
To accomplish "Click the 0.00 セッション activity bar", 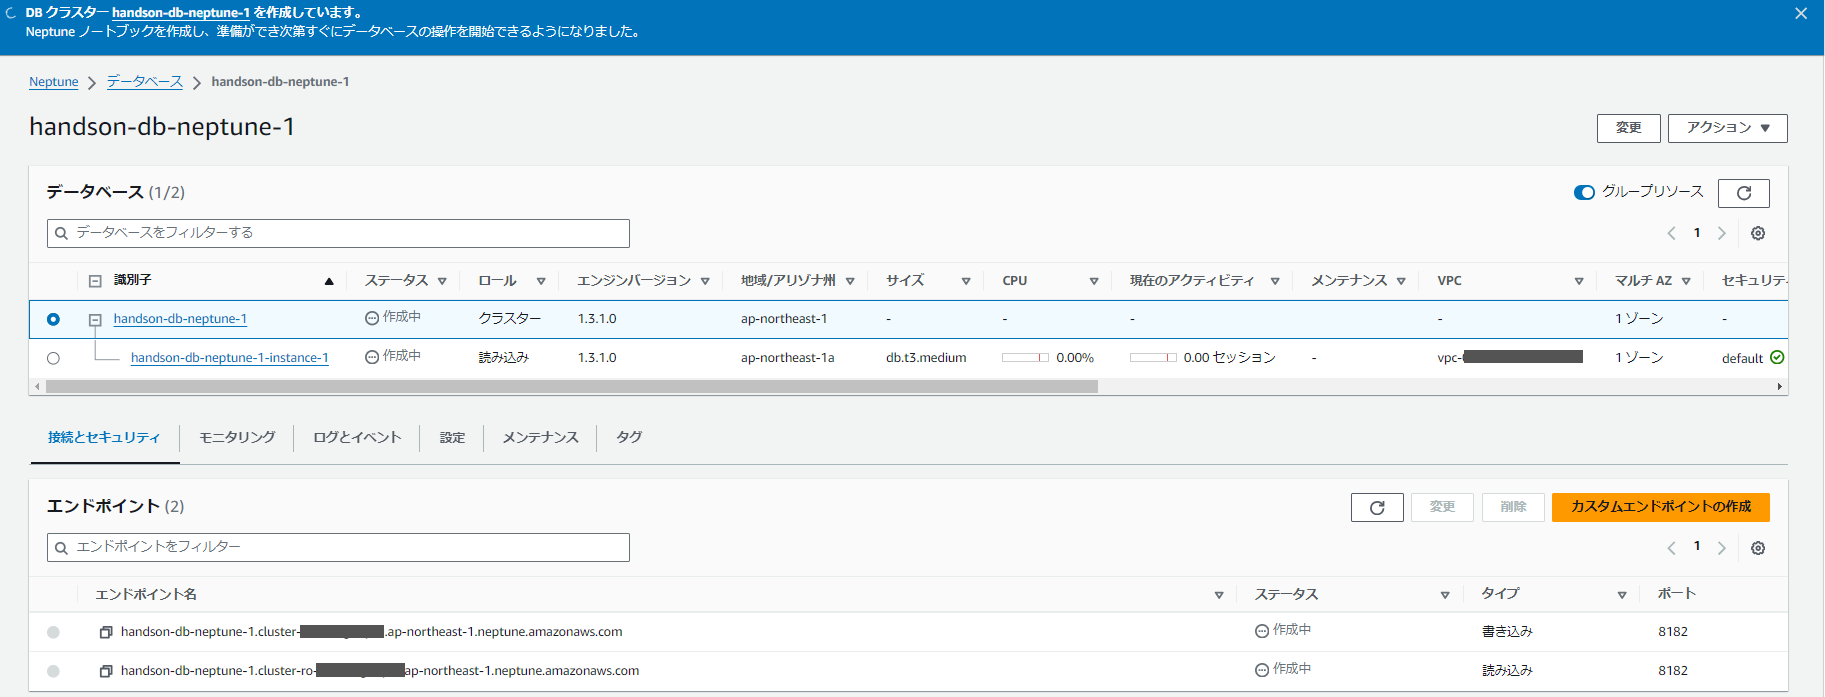I will (x=1153, y=358).
